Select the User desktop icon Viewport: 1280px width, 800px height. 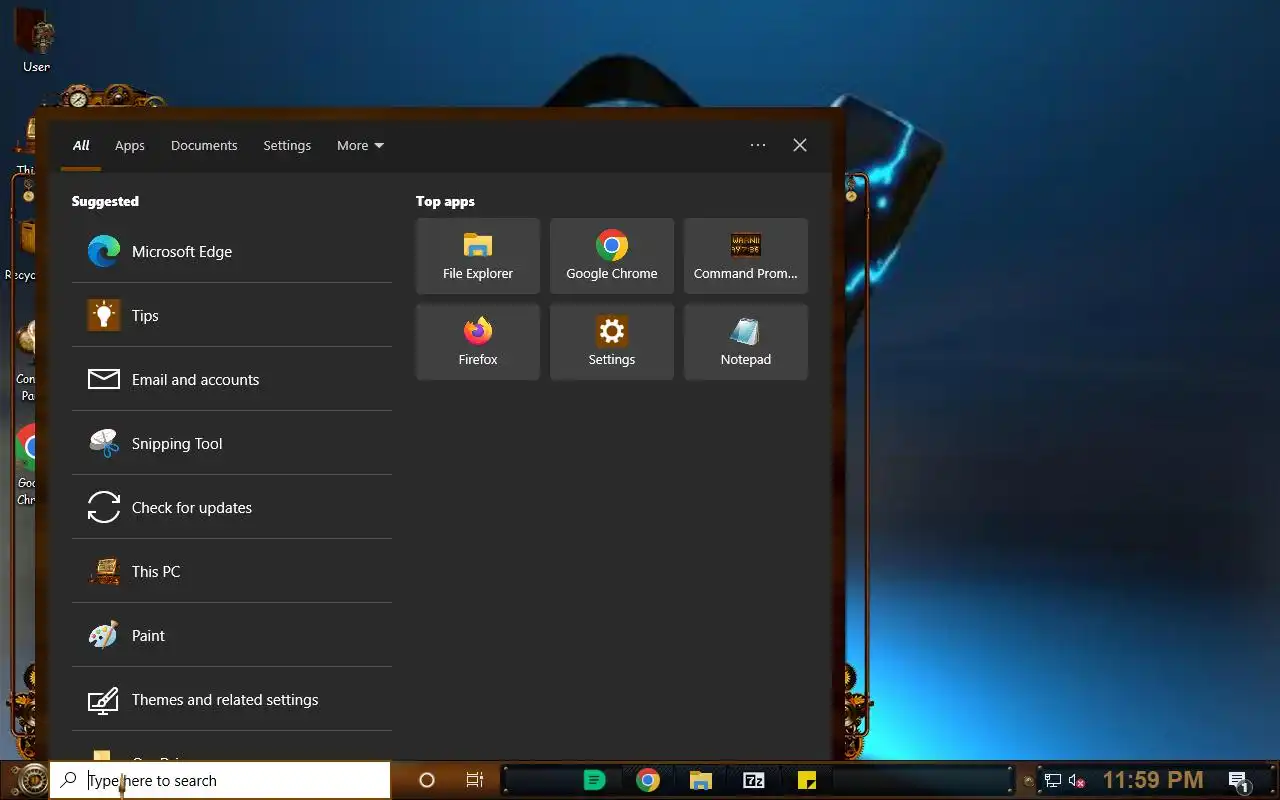pyautogui.click(x=36, y=40)
